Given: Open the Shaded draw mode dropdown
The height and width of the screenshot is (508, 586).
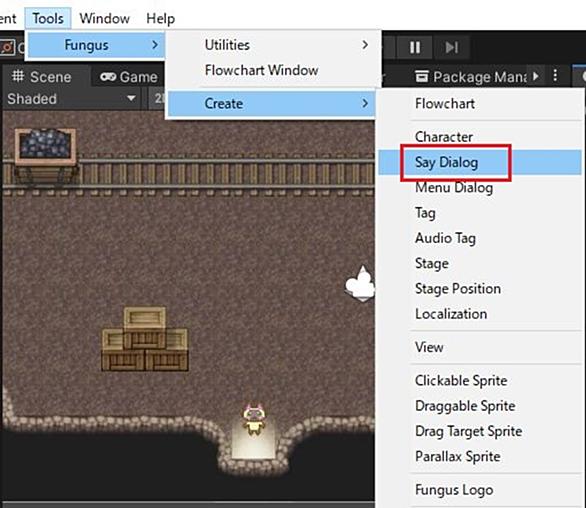Looking at the screenshot, I should (x=71, y=99).
